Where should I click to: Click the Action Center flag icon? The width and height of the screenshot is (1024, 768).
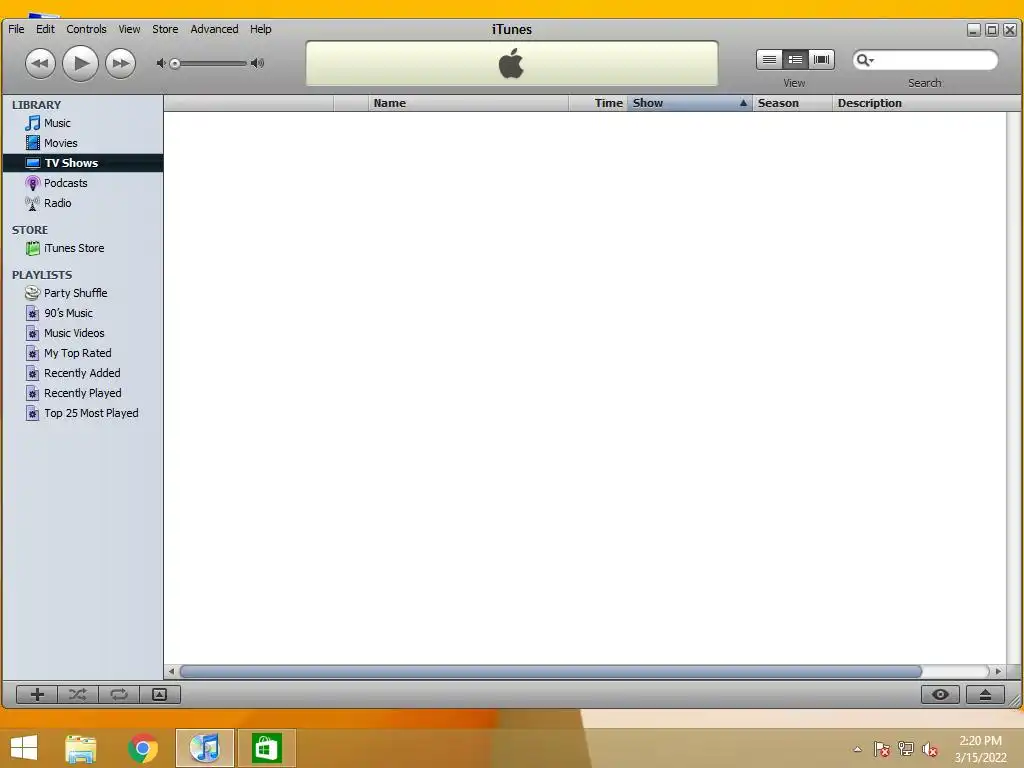881,749
